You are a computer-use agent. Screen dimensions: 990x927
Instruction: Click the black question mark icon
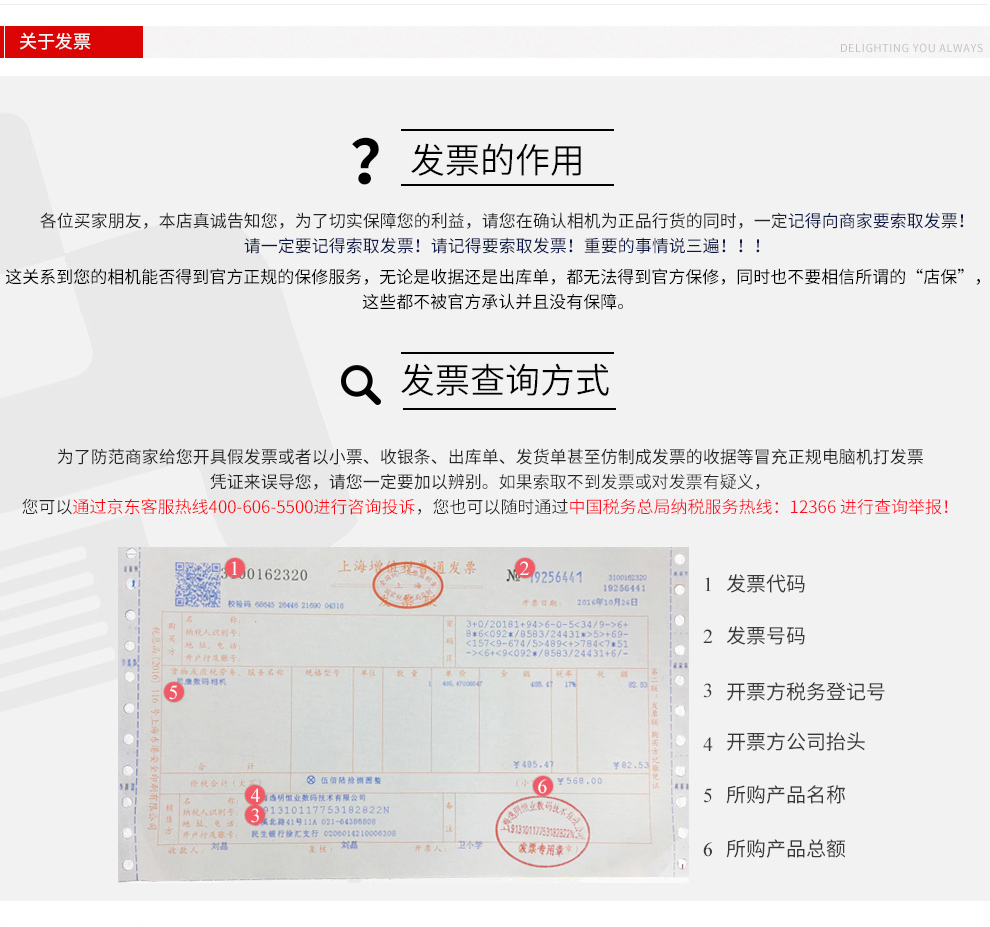click(x=367, y=162)
